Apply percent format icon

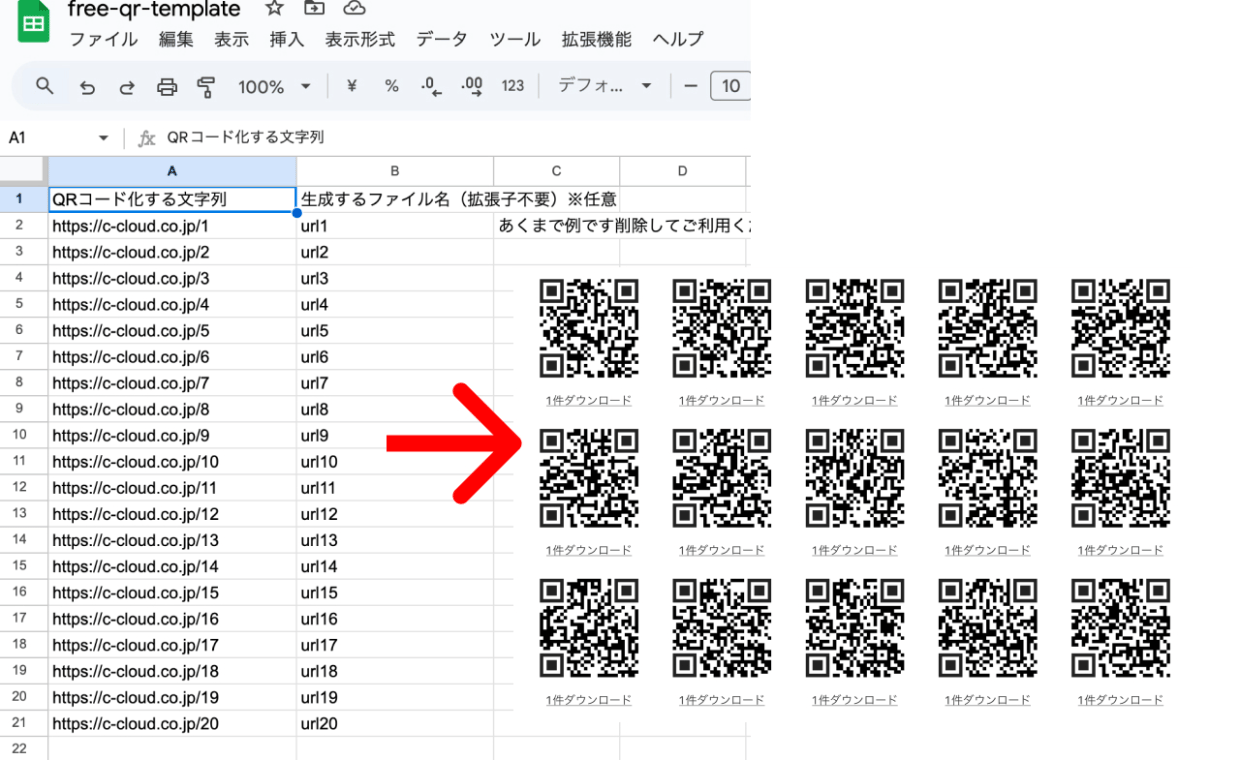(391, 86)
